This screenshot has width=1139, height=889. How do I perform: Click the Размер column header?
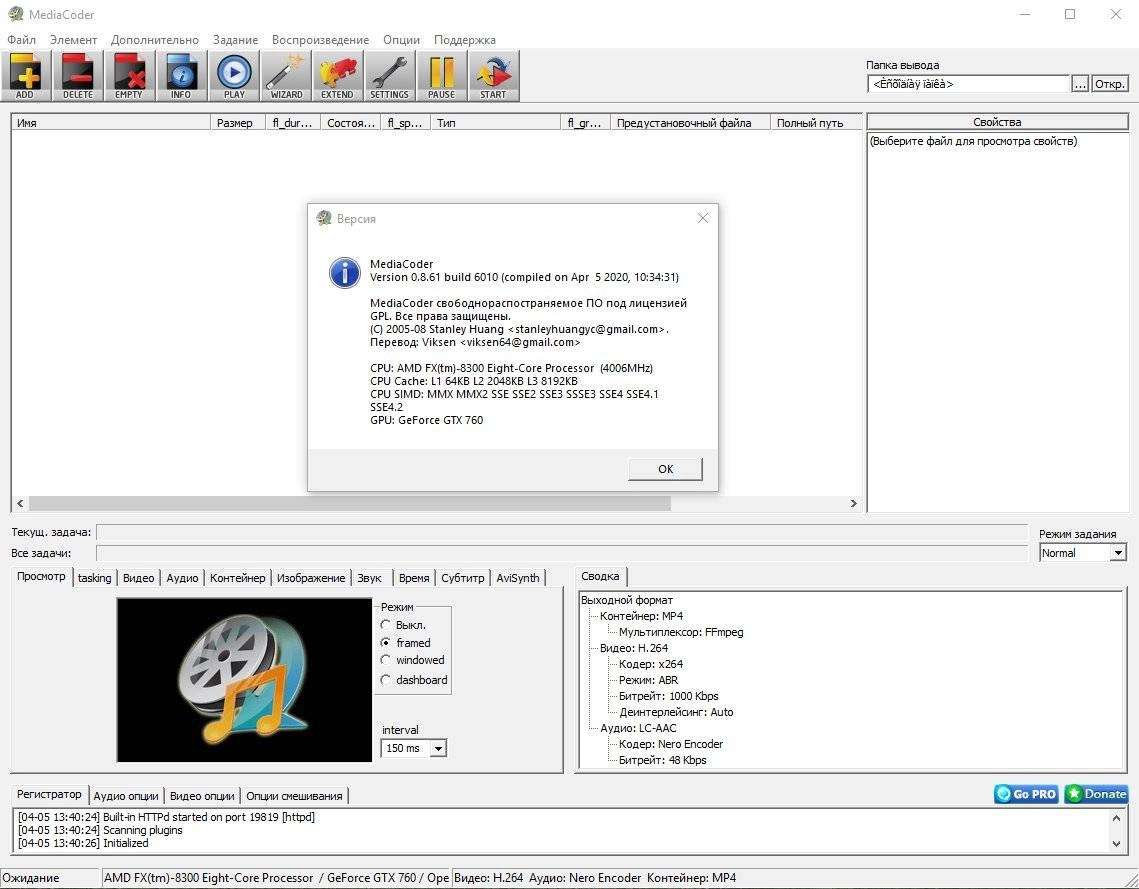click(238, 123)
